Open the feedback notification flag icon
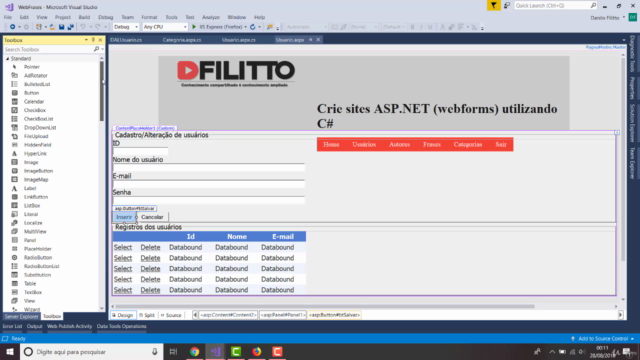Screen dimensions: 640x360 coord(493,5)
